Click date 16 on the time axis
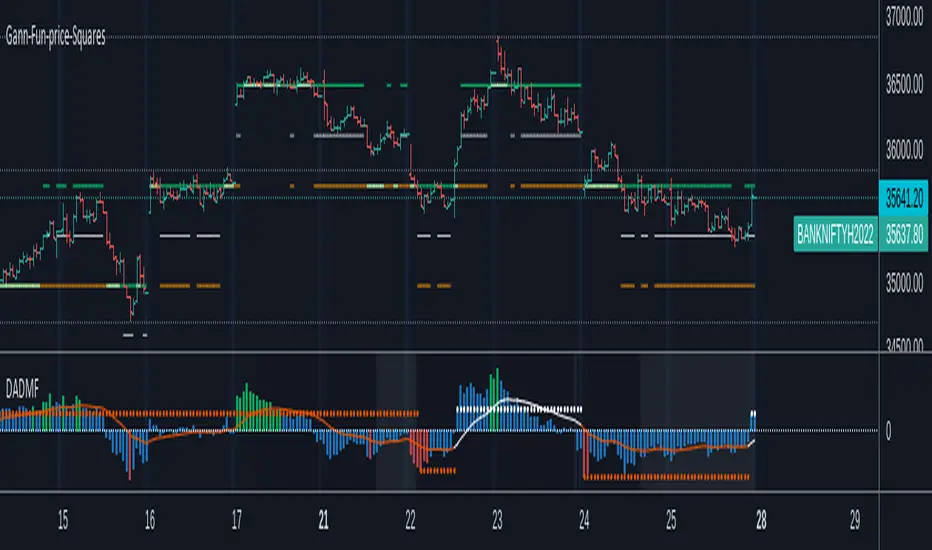This screenshot has height=550, width=932. click(149, 521)
